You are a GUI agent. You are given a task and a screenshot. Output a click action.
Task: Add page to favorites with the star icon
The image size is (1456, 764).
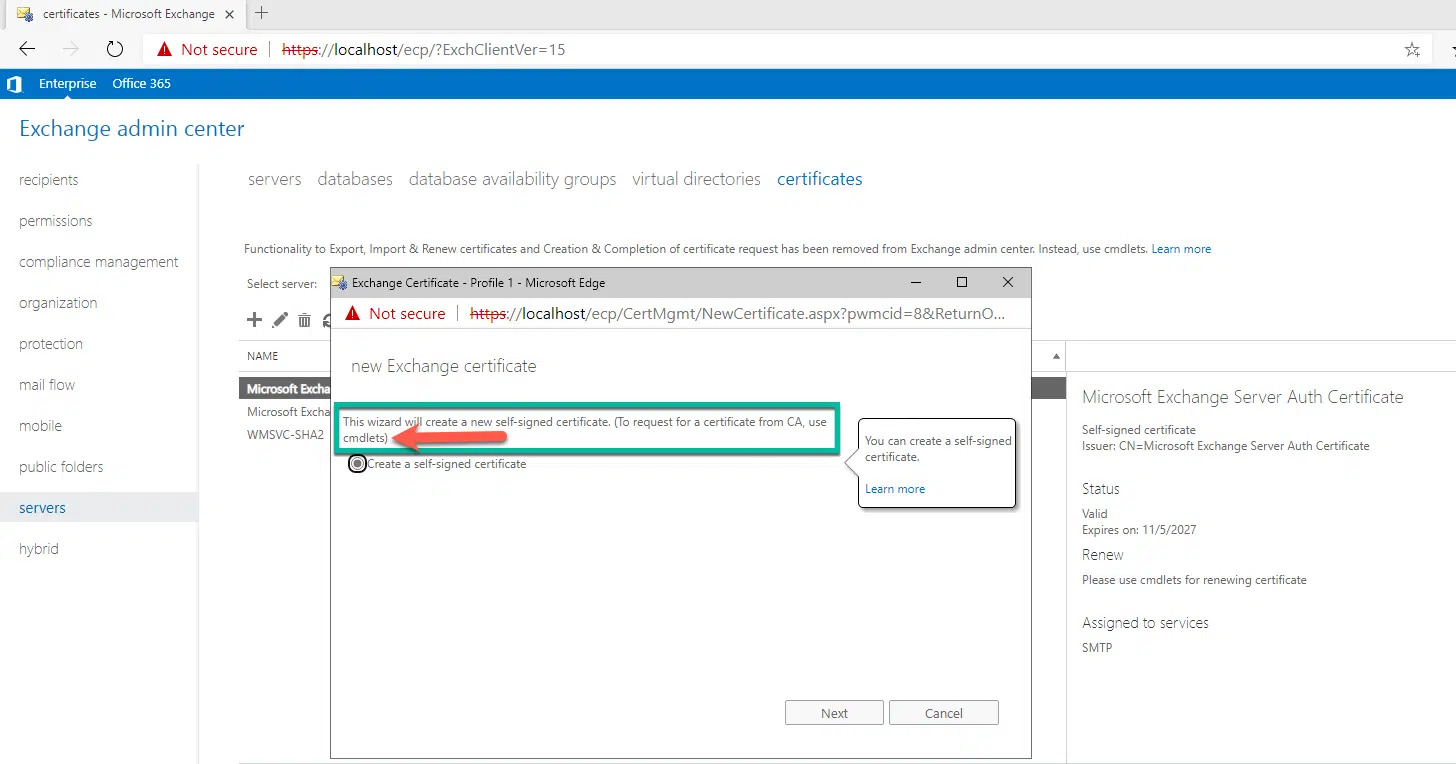pyautogui.click(x=1412, y=49)
